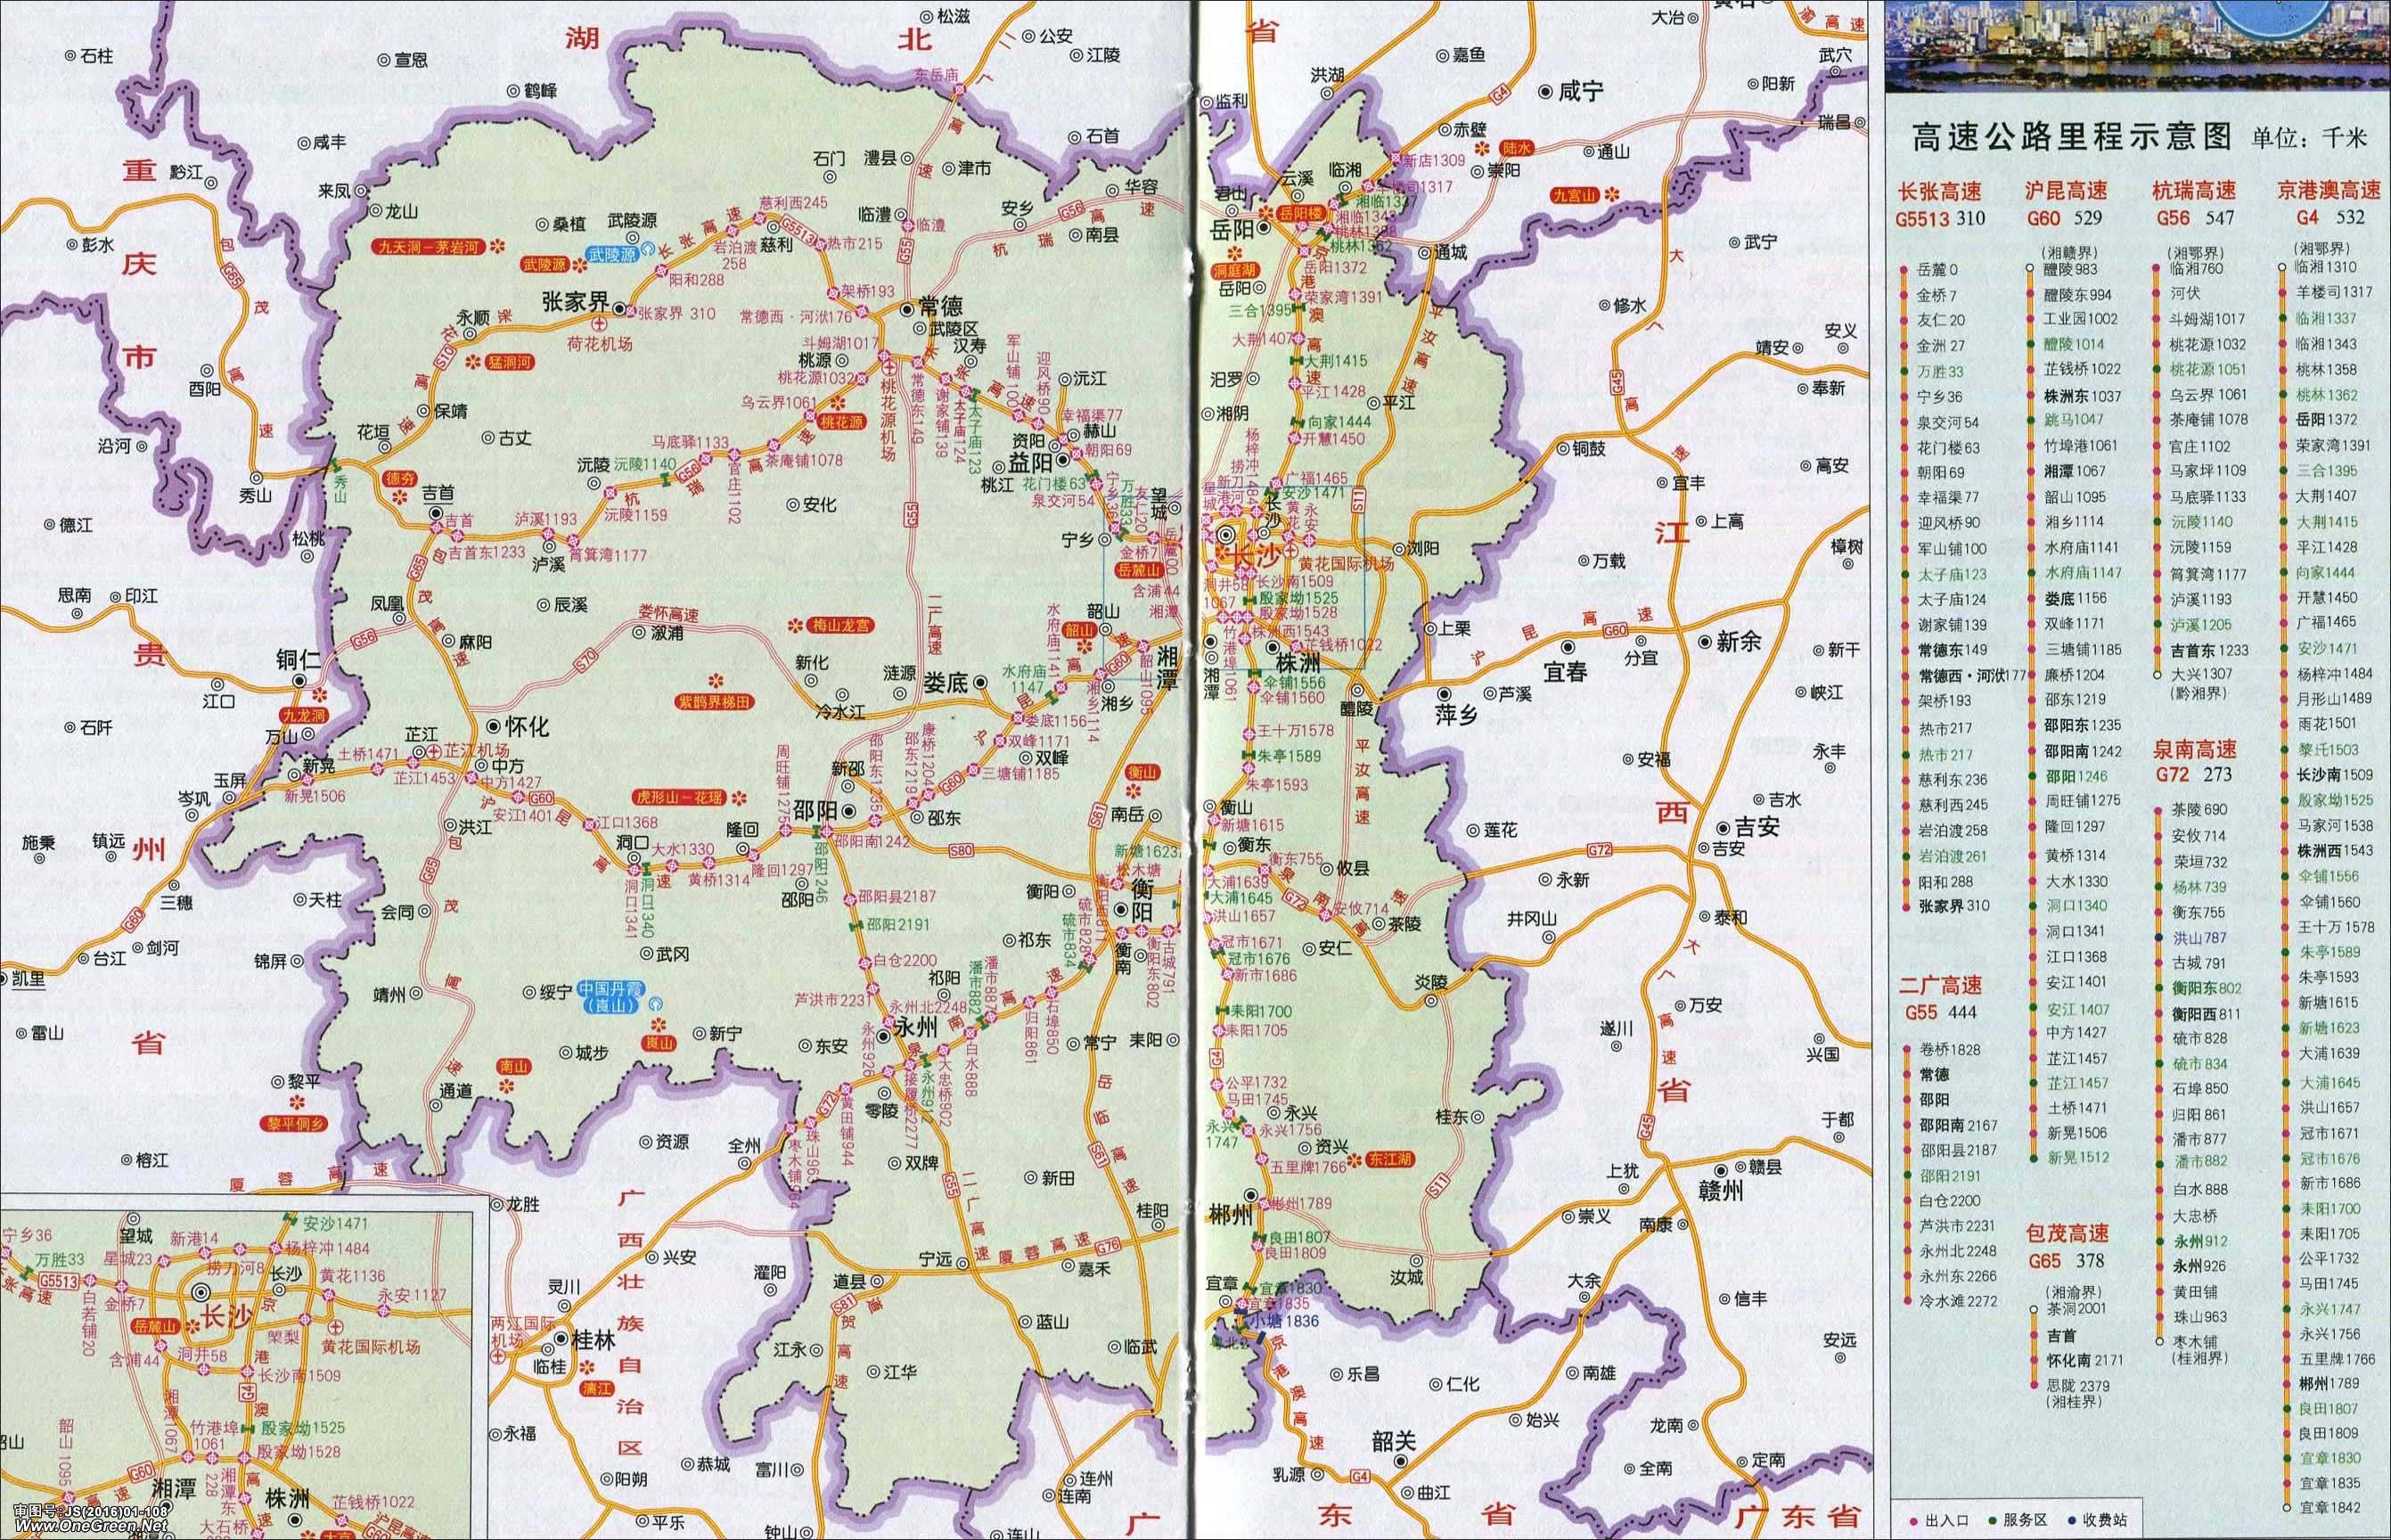Click the 梅山龙宫 scenic flower icon
The width and height of the screenshot is (2391, 1540).
click(x=797, y=626)
